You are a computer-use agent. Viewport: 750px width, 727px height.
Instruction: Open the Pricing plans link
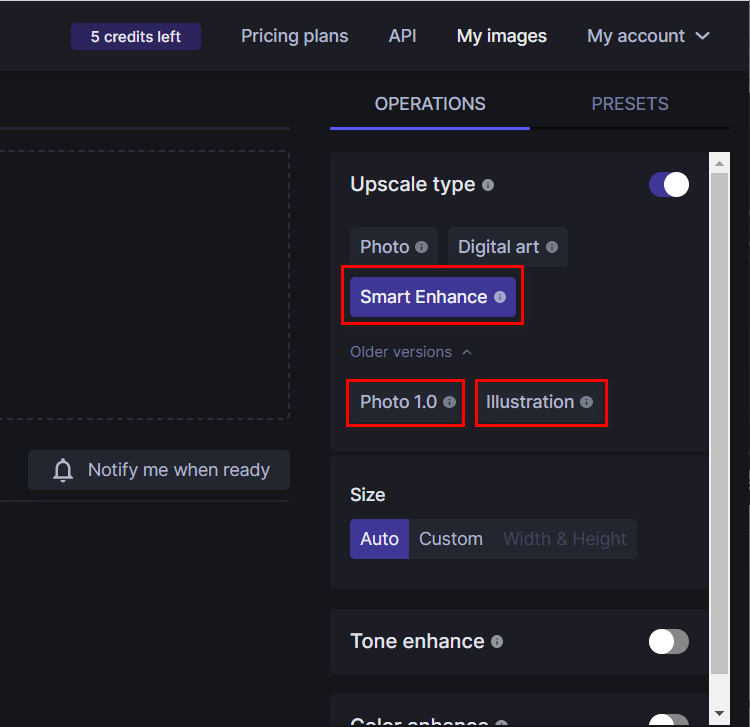[x=294, y=36]
